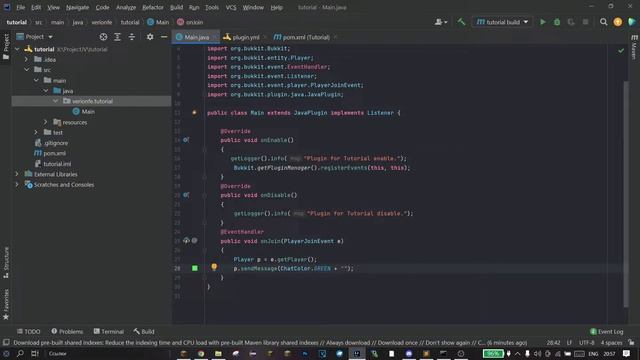The width and height of the screenshot is (640, 360).
Task: Open the Problems tool window
Action: click(67, 331)
